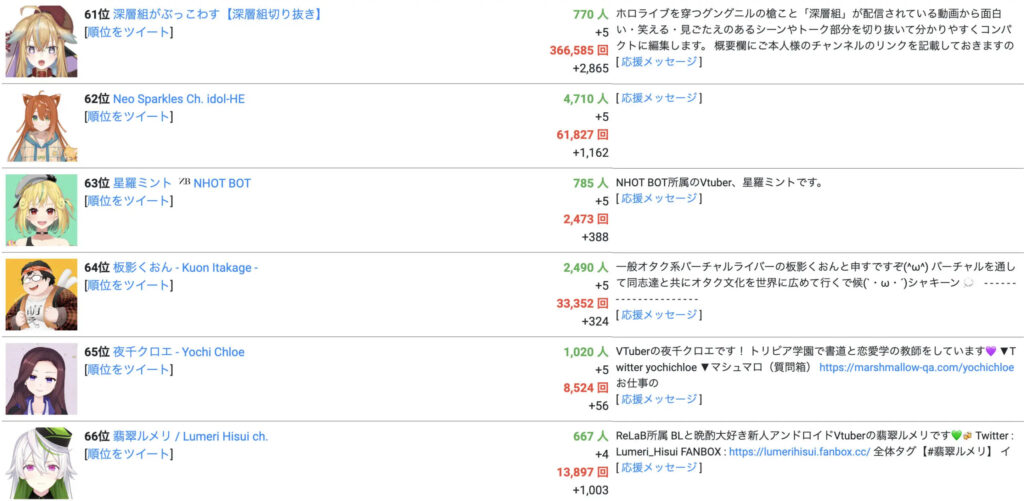Screen dimensions: 1024x501
Task: Open the 61位 深層組がぶっこわす avatar thumbnail
Action: pyautogui.click(x=41, y=41)
